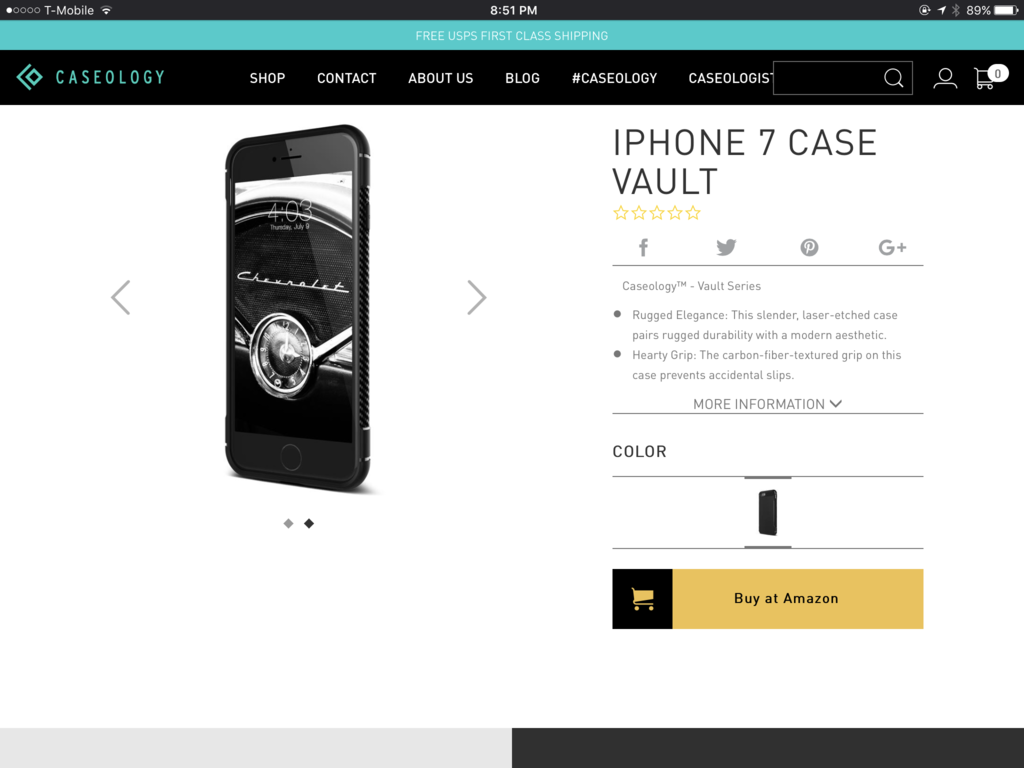Open the ABOUT US menu item
The height and width of the screenshot is (768, 1024).
441,78
